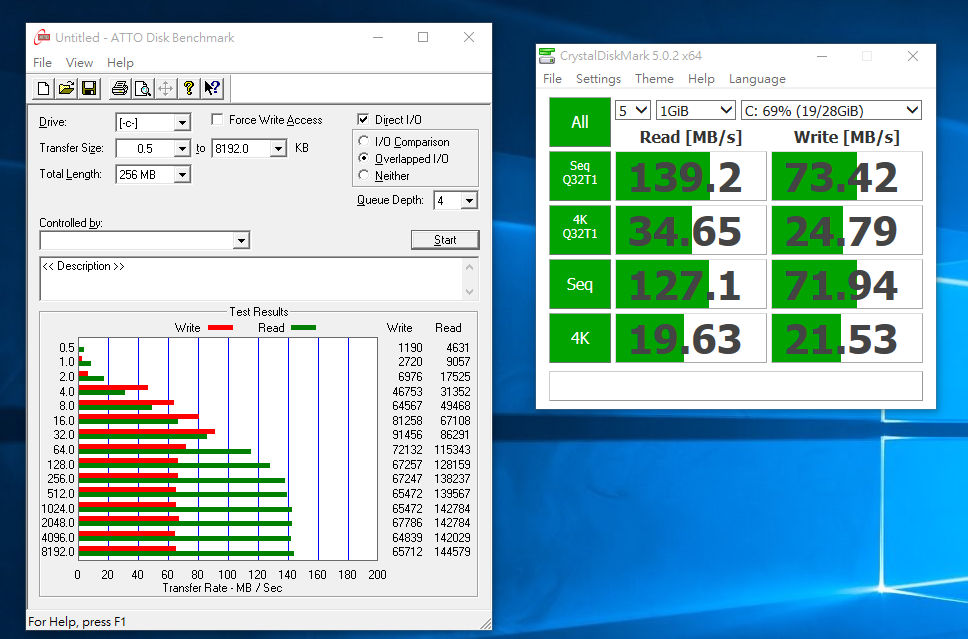Open the Help menu in ATTO Disk Benchmark

120,62
